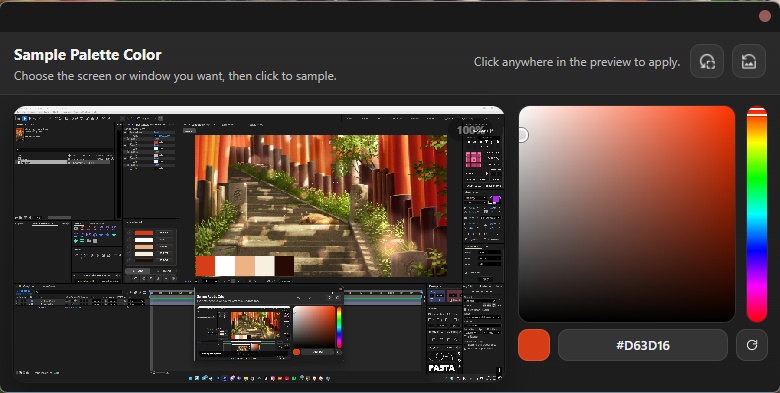Click the white hue marker at slider top

coord(757,112)
